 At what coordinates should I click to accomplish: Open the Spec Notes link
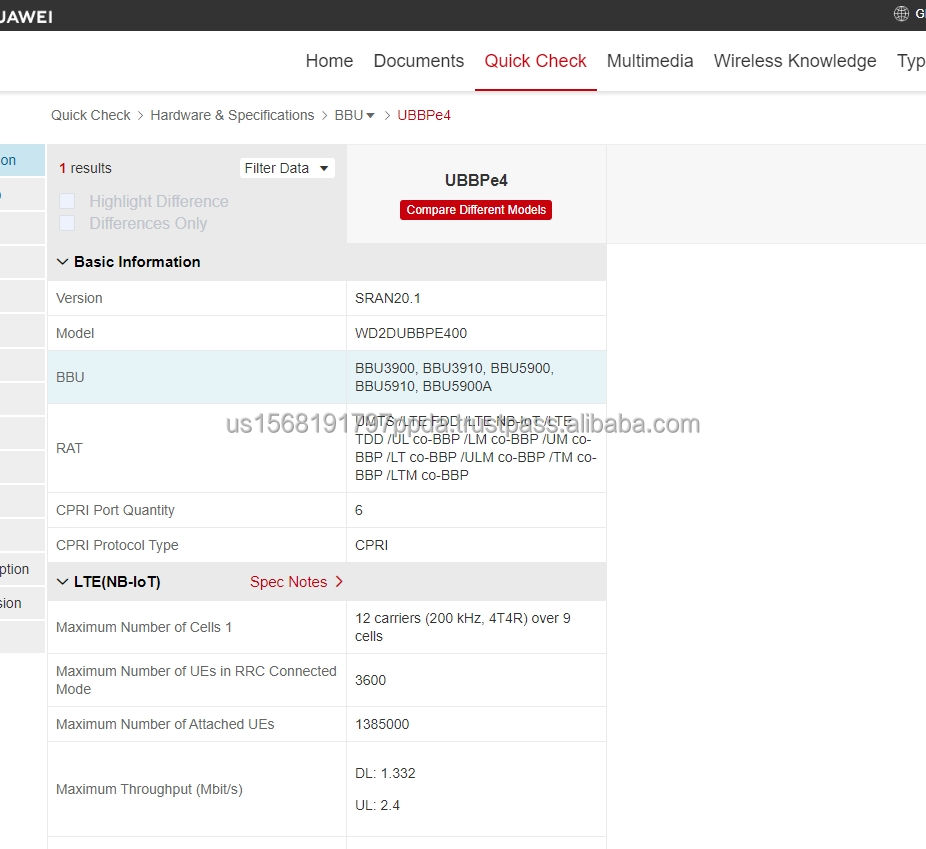point(288,582)
